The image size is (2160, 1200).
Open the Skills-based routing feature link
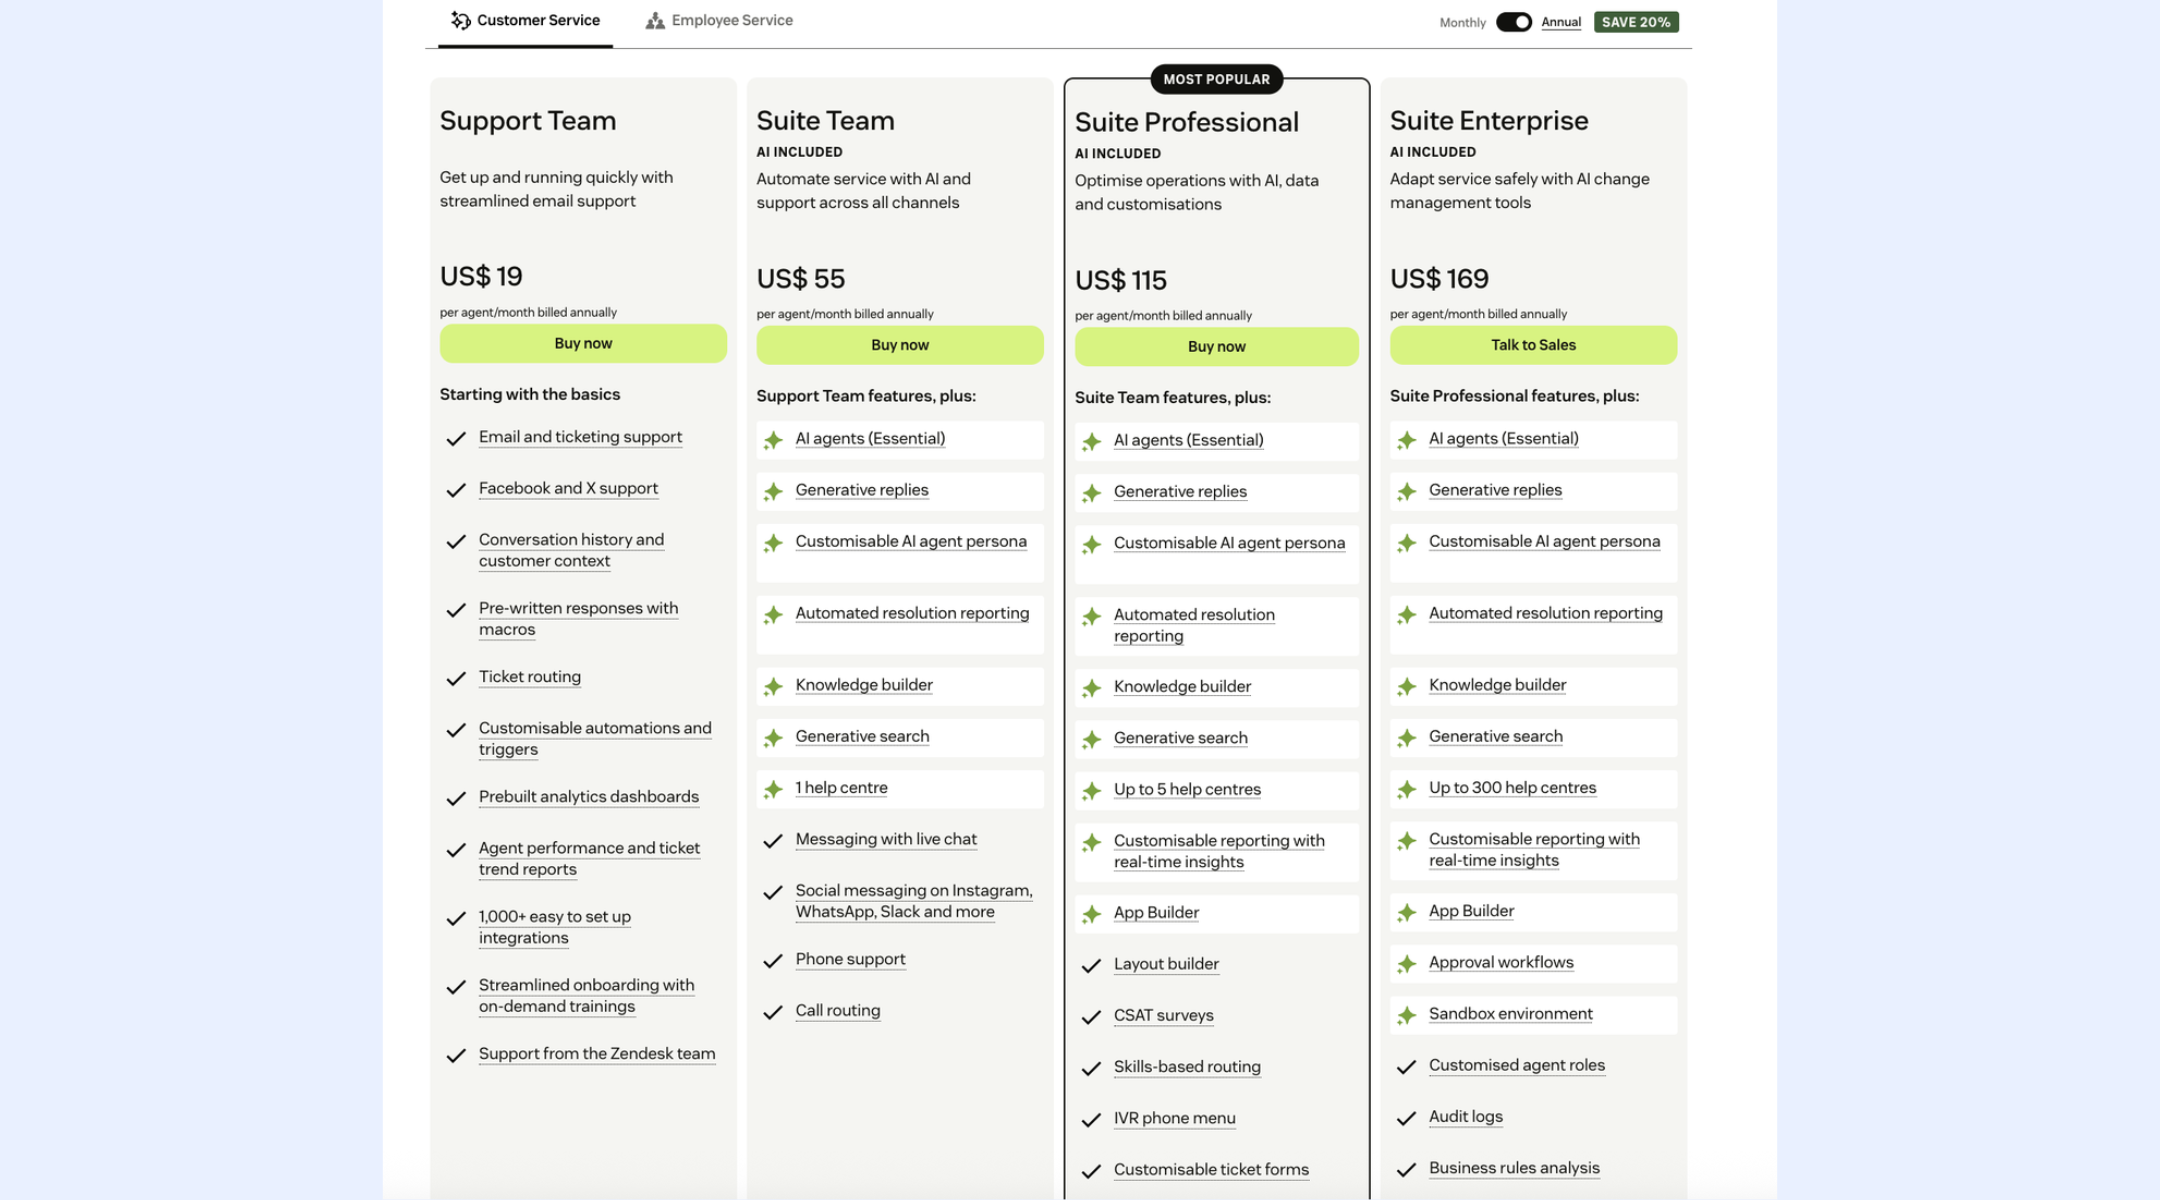1187,1067
